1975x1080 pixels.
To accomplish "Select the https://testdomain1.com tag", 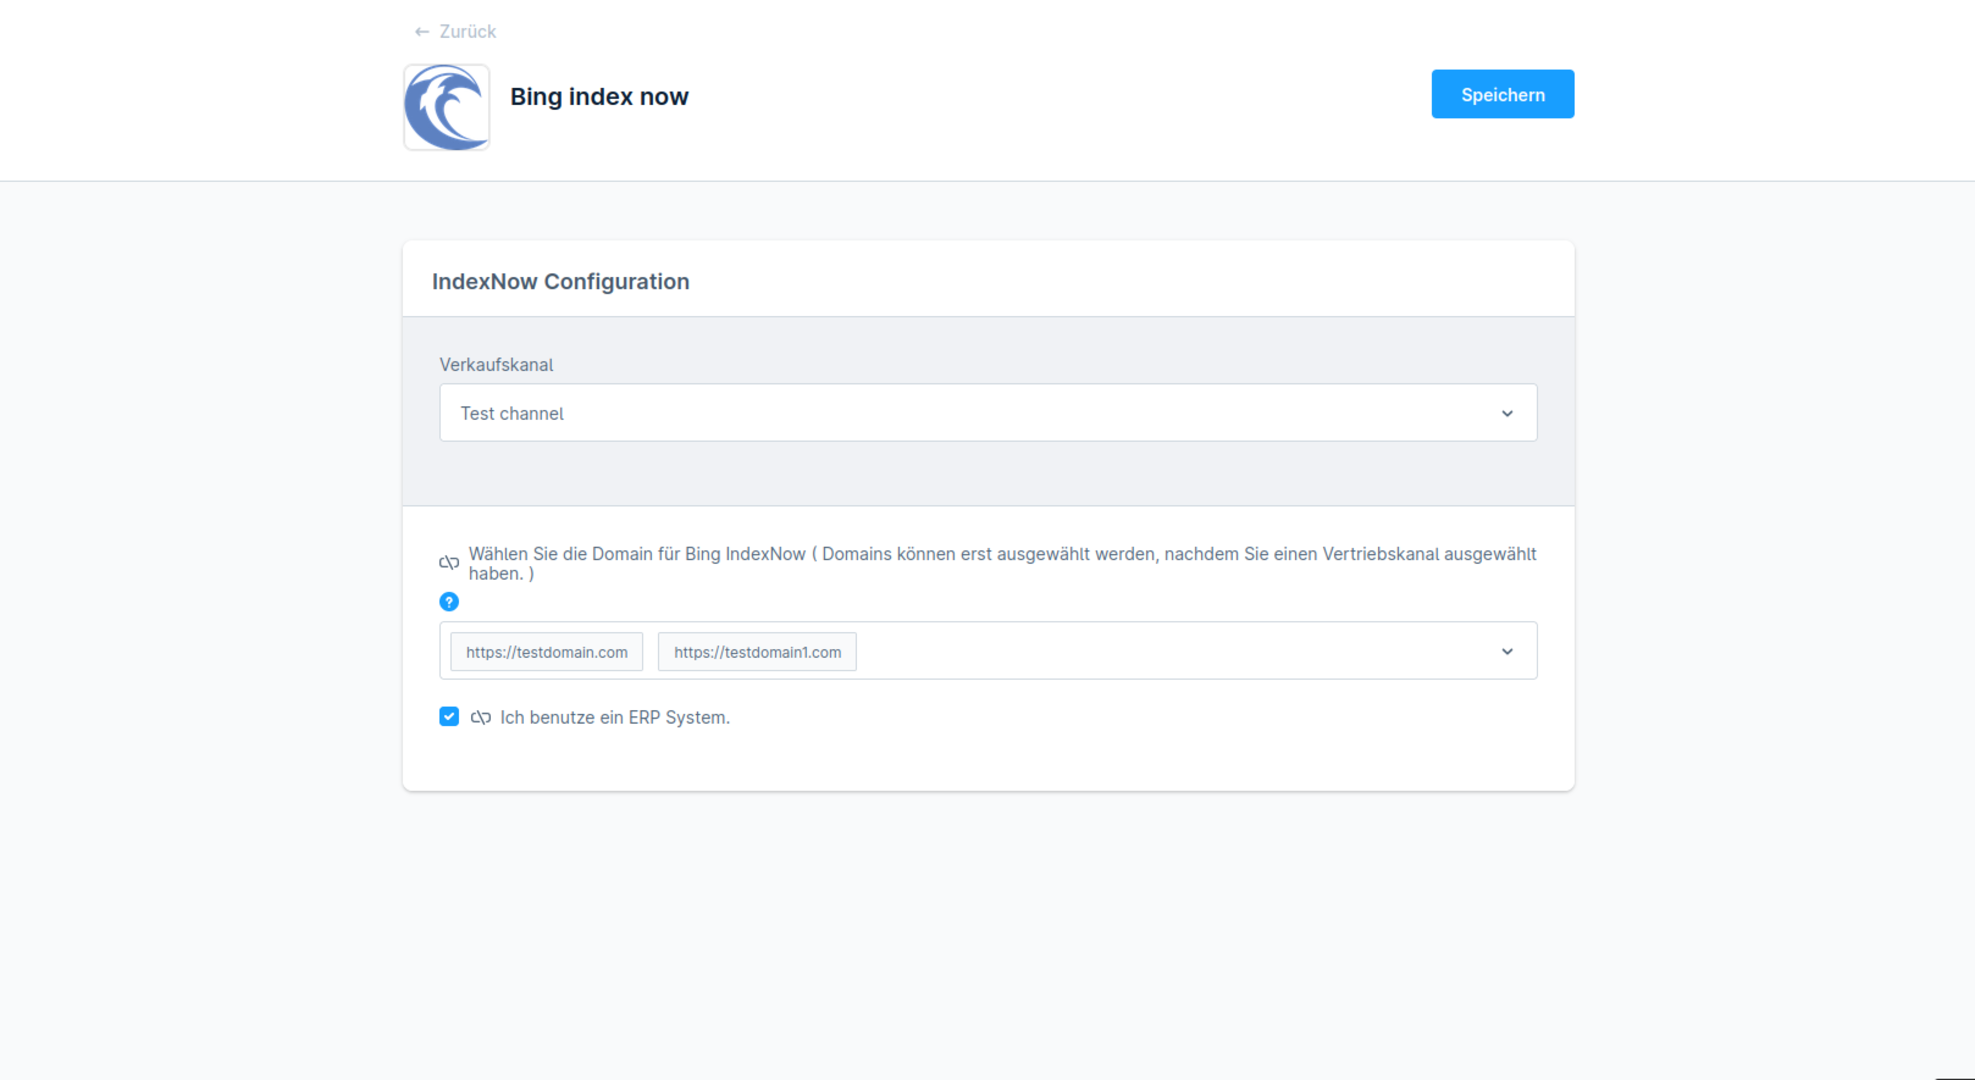I will (757, 652).
